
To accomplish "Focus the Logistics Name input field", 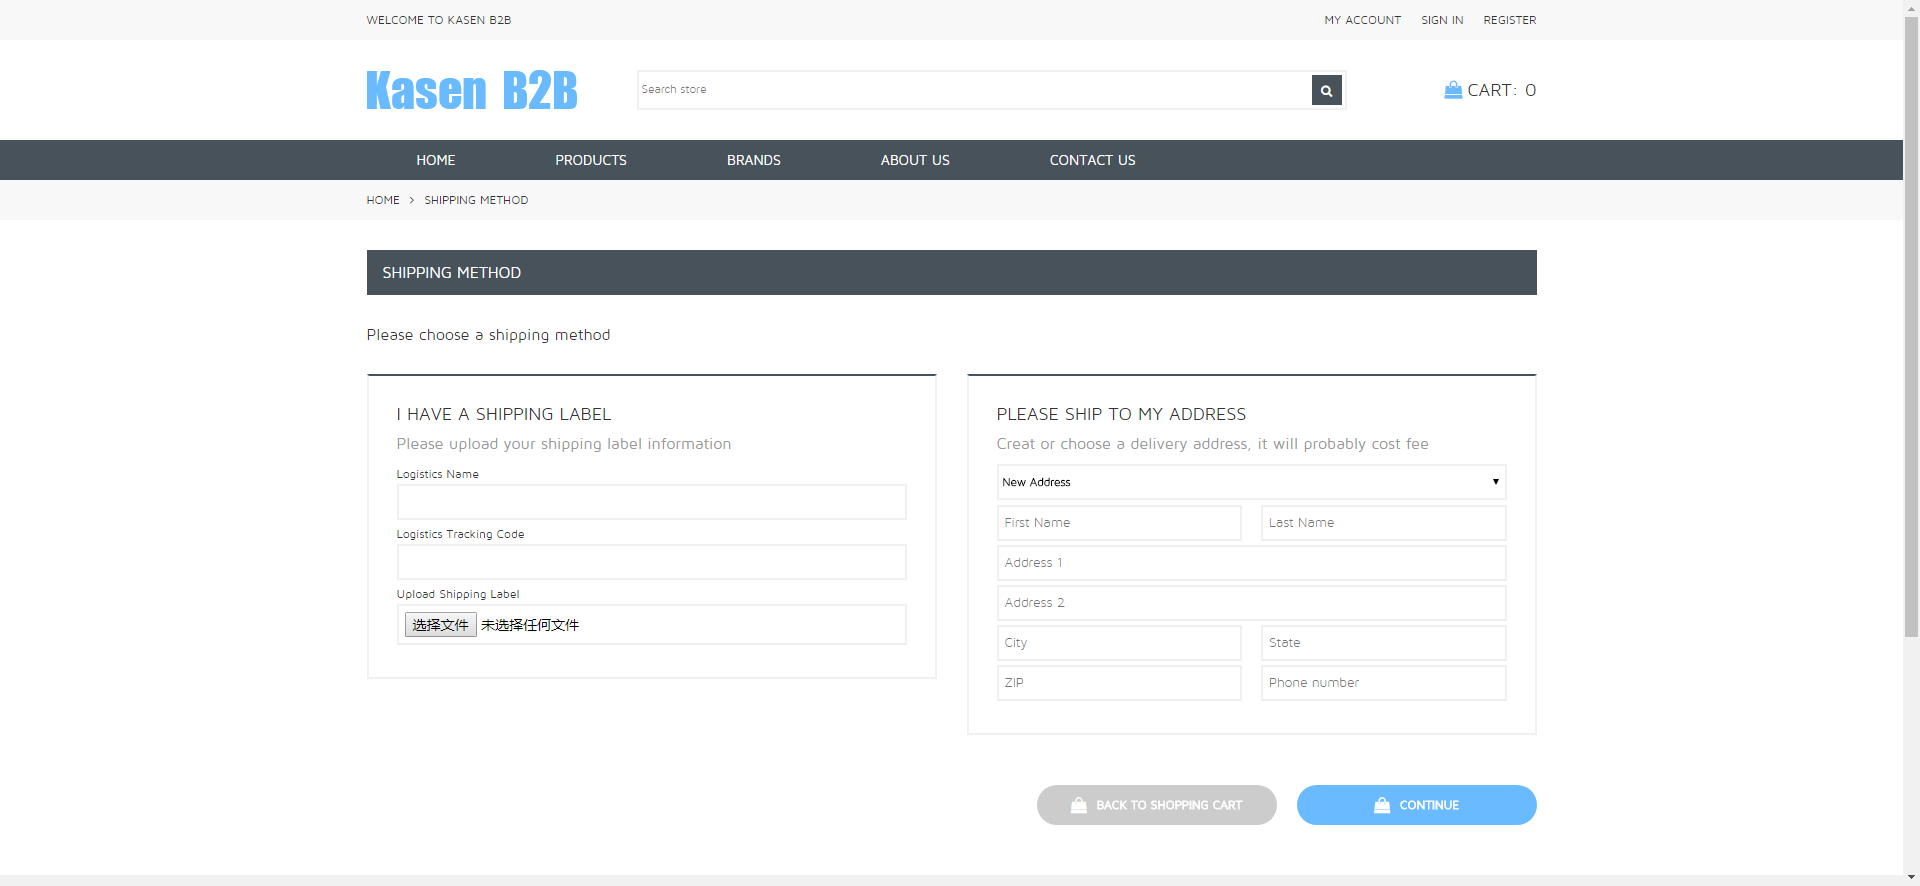I will (651, 502).
